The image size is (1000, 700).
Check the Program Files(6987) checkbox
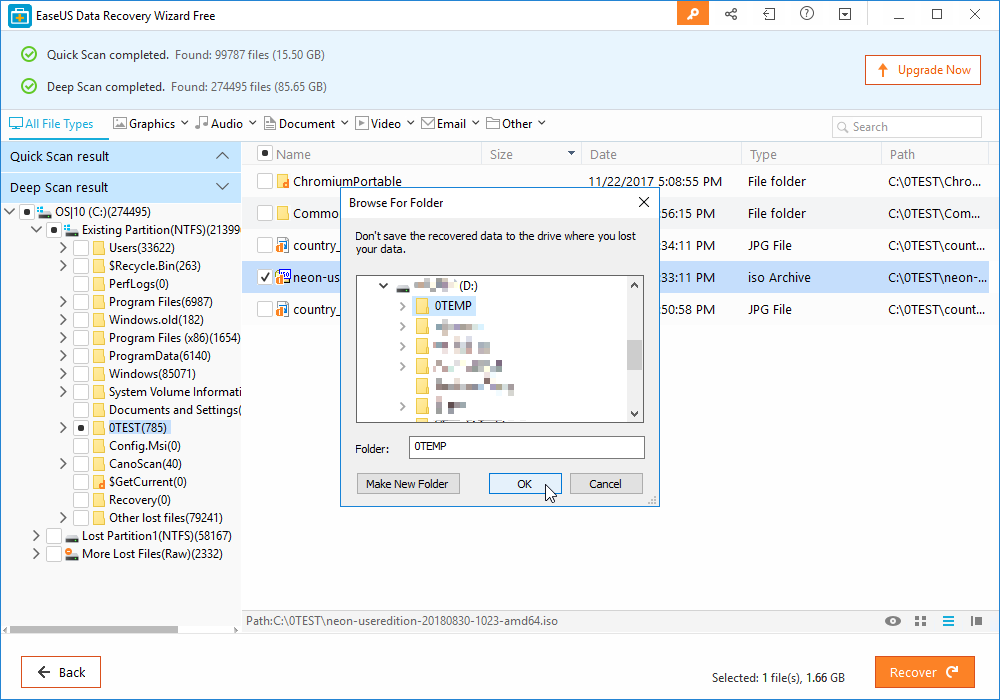click(x=81, y=302)
